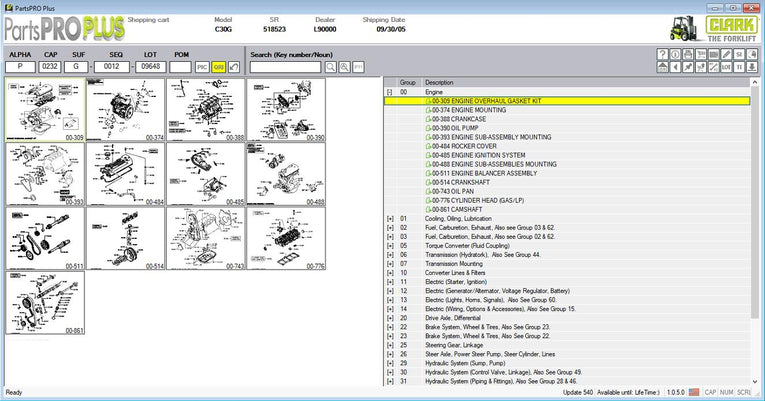Click the magnifier search icon
The height and width of the screenshot is (401, 765).
tap(331, 67)
